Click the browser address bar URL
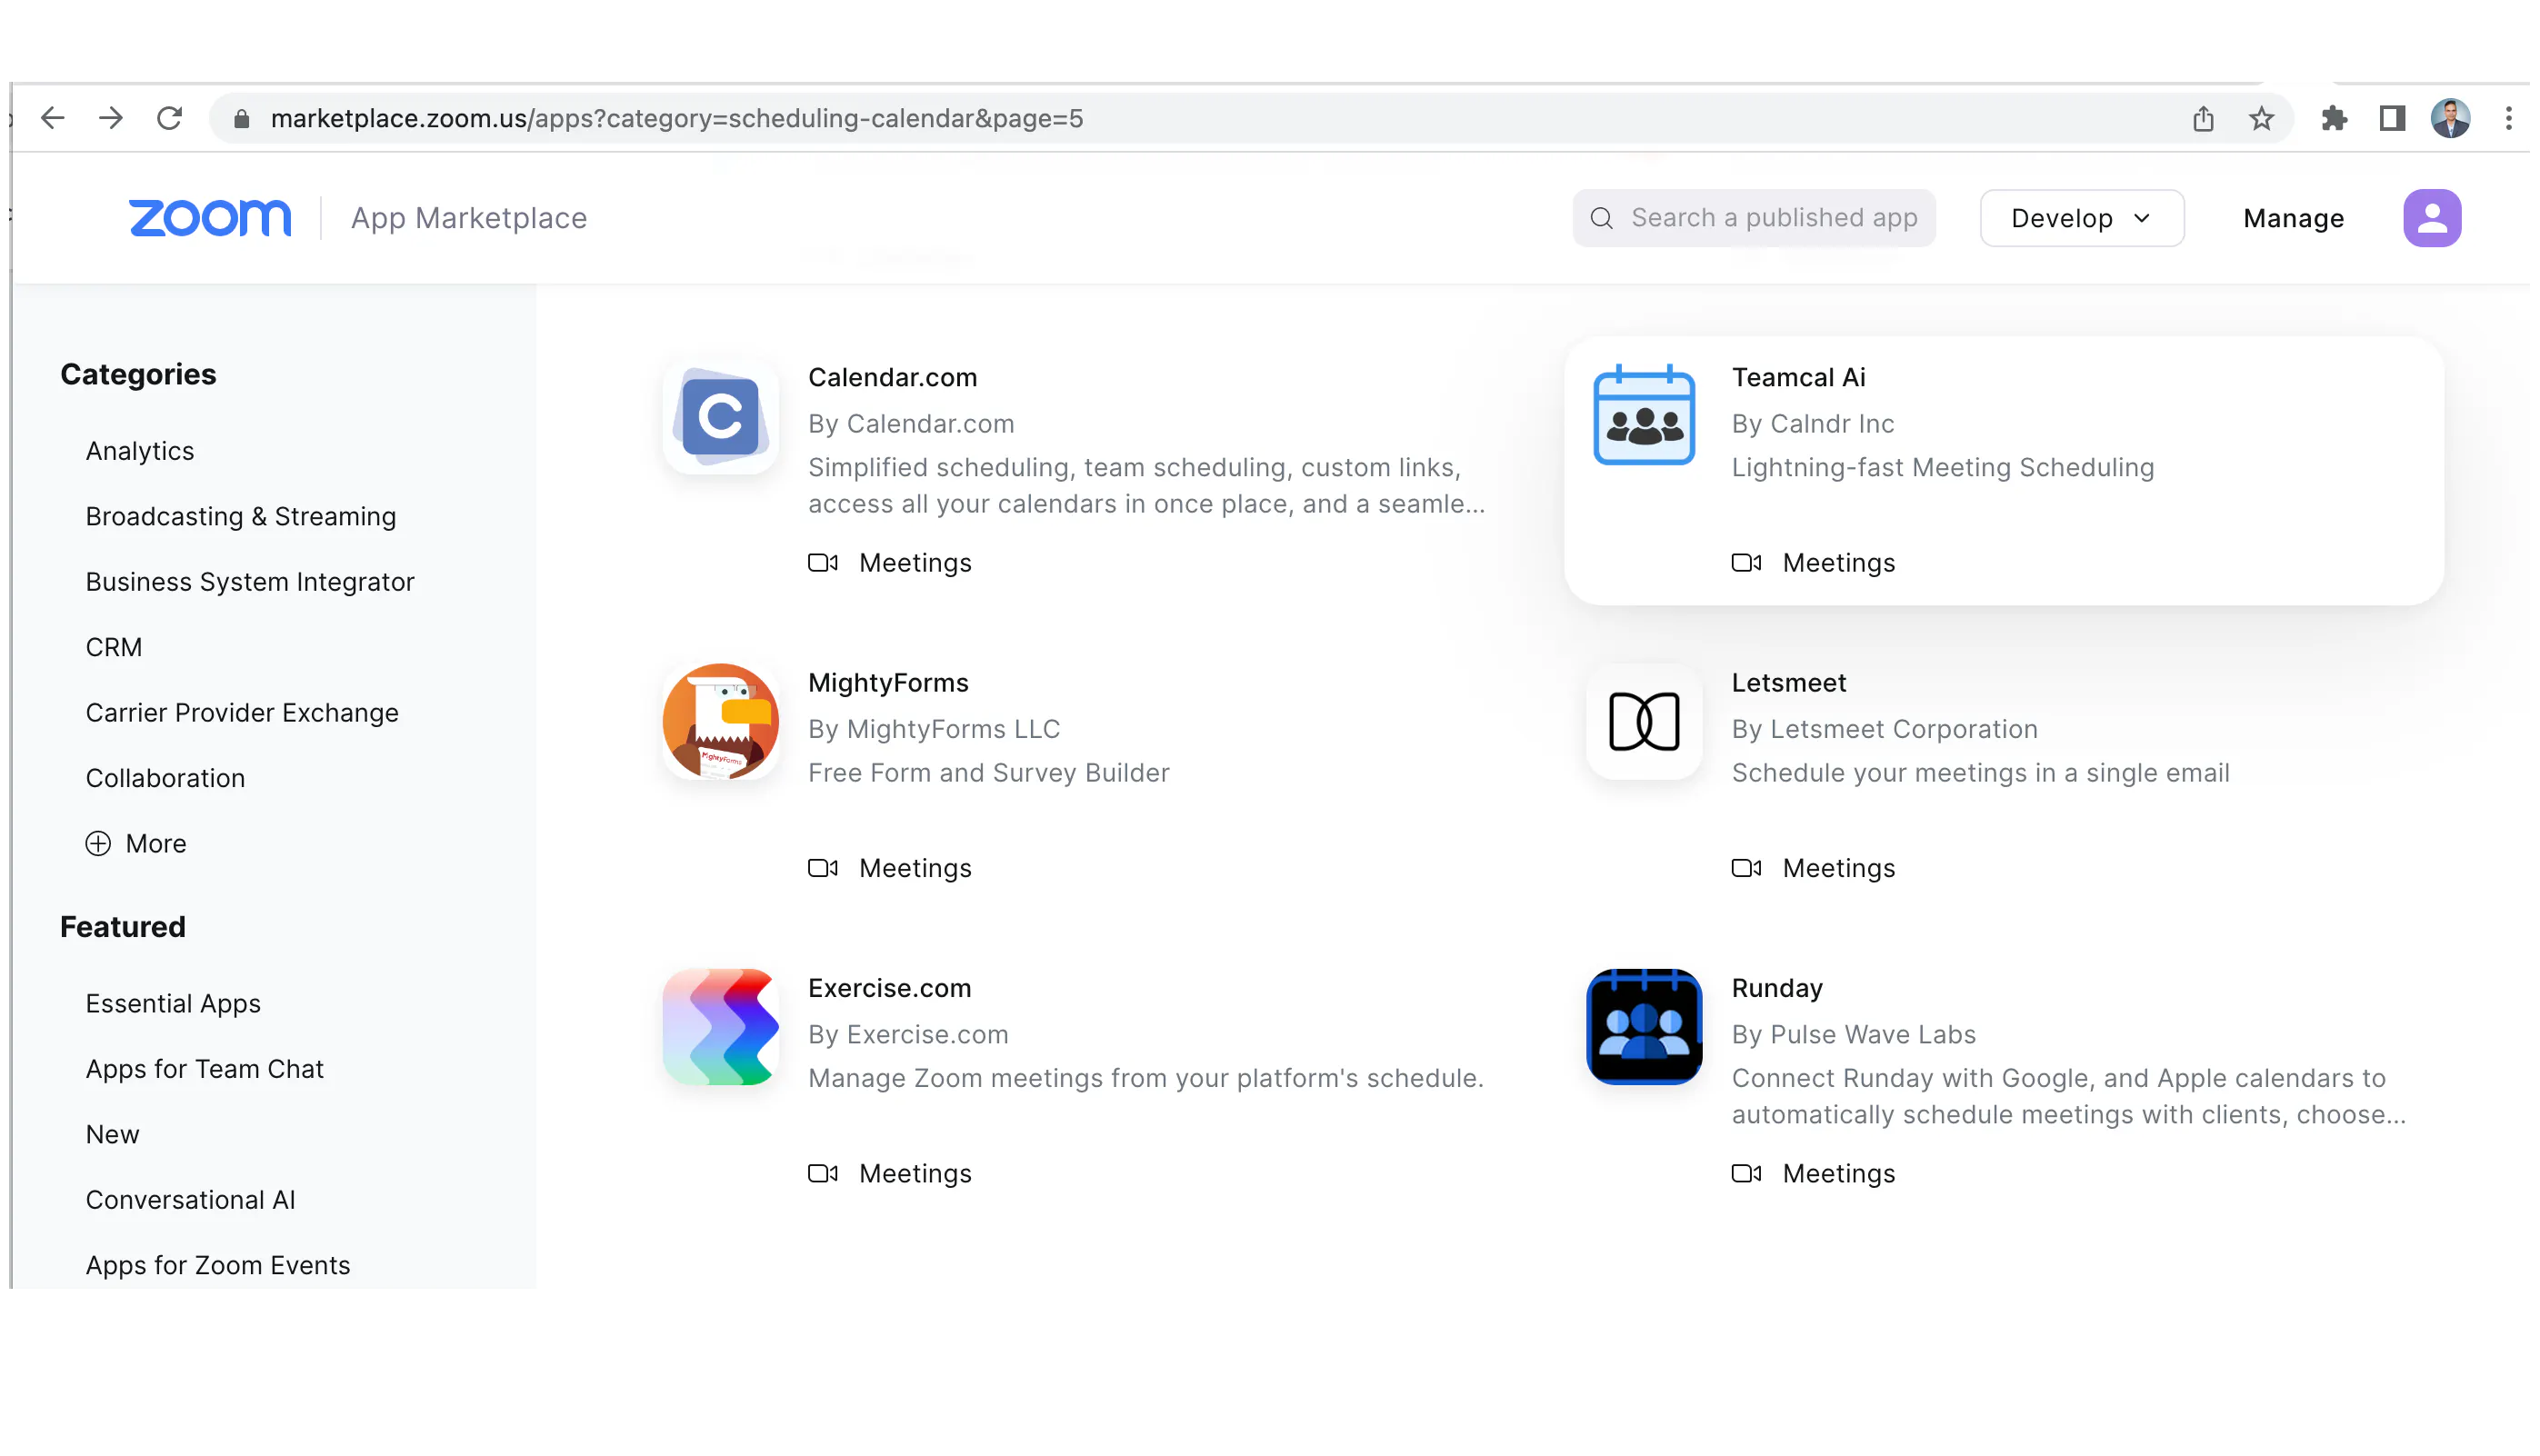The image size is (2540, 1456). pyautogui.click(x=679, y=119)
